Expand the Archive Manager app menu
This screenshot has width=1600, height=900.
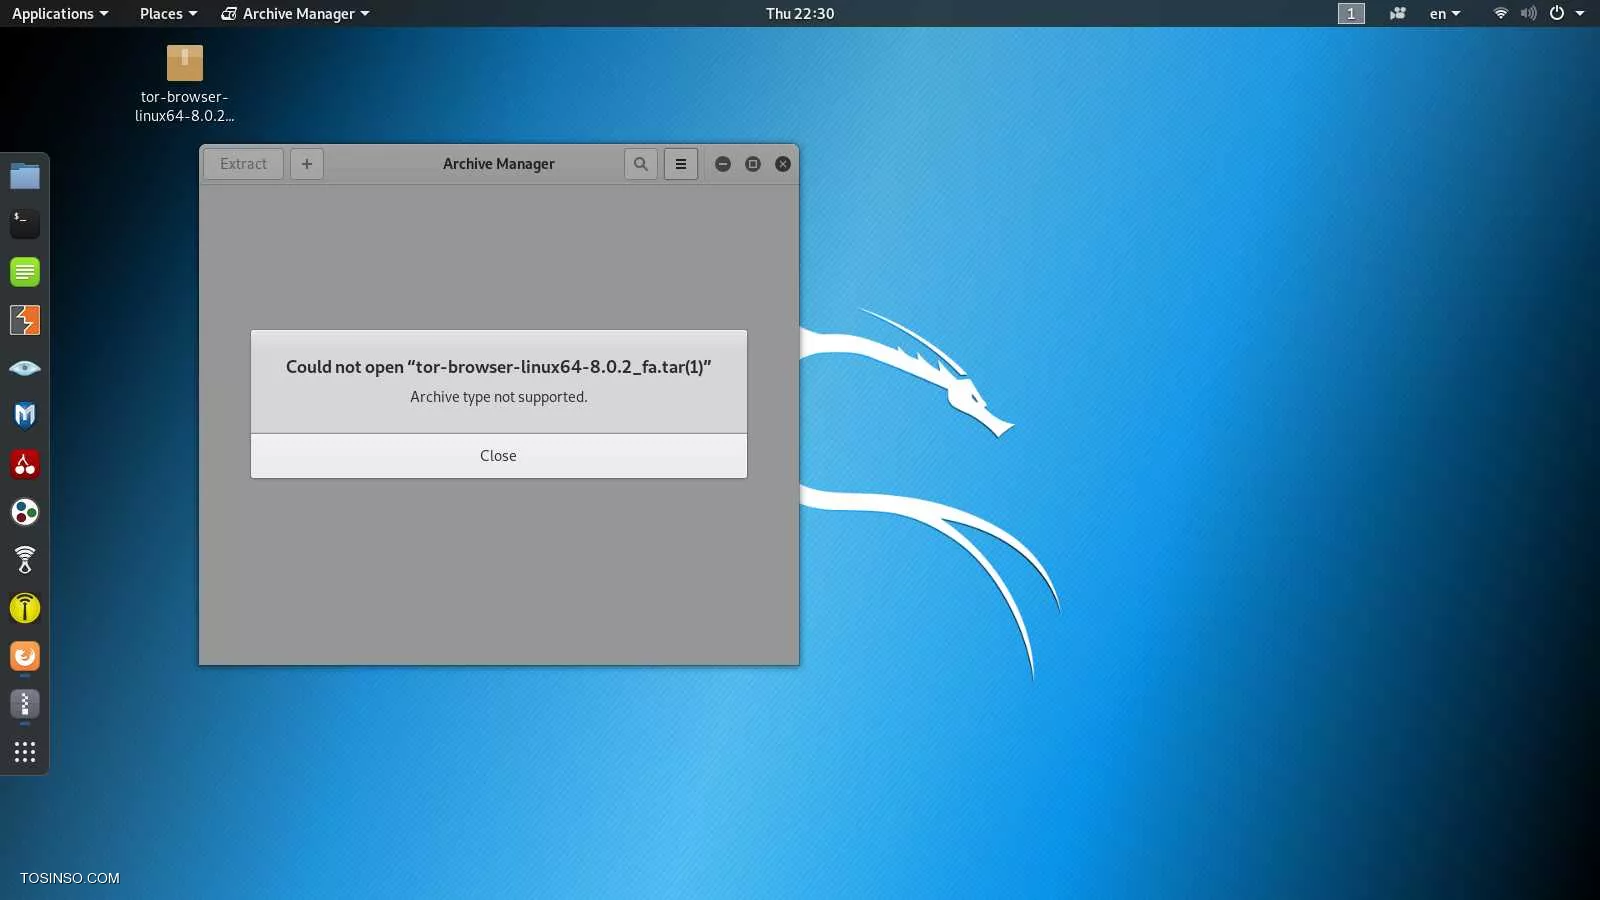point(296,14)
